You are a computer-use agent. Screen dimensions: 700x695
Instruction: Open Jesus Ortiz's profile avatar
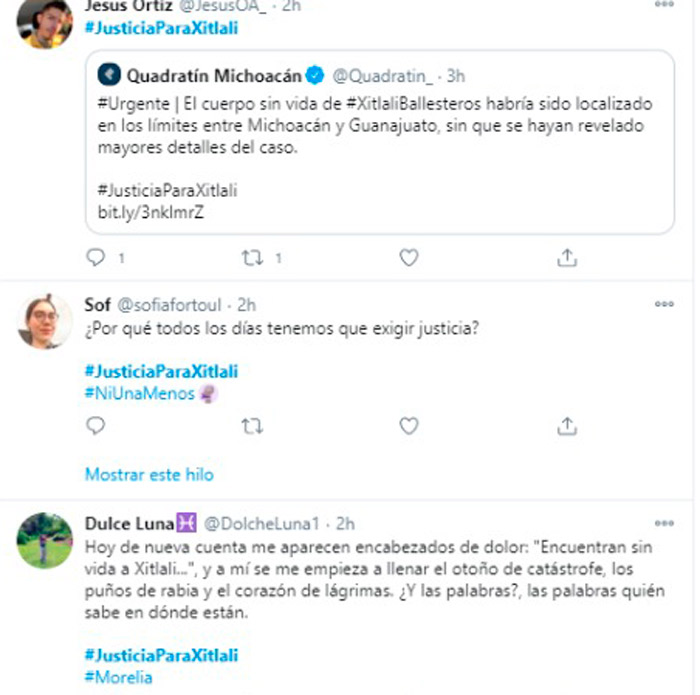pos(45,22)
